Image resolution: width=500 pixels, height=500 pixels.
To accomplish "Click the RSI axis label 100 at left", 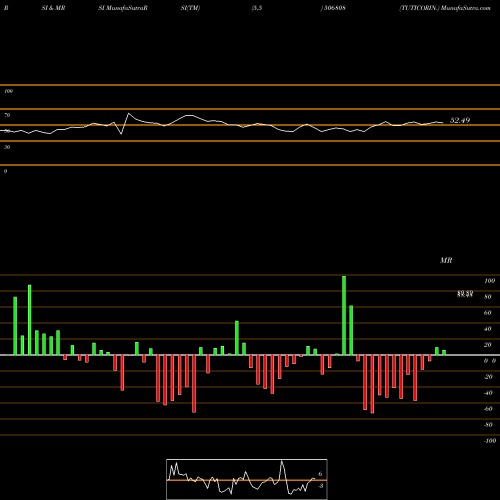I will [x=8, y=91].
